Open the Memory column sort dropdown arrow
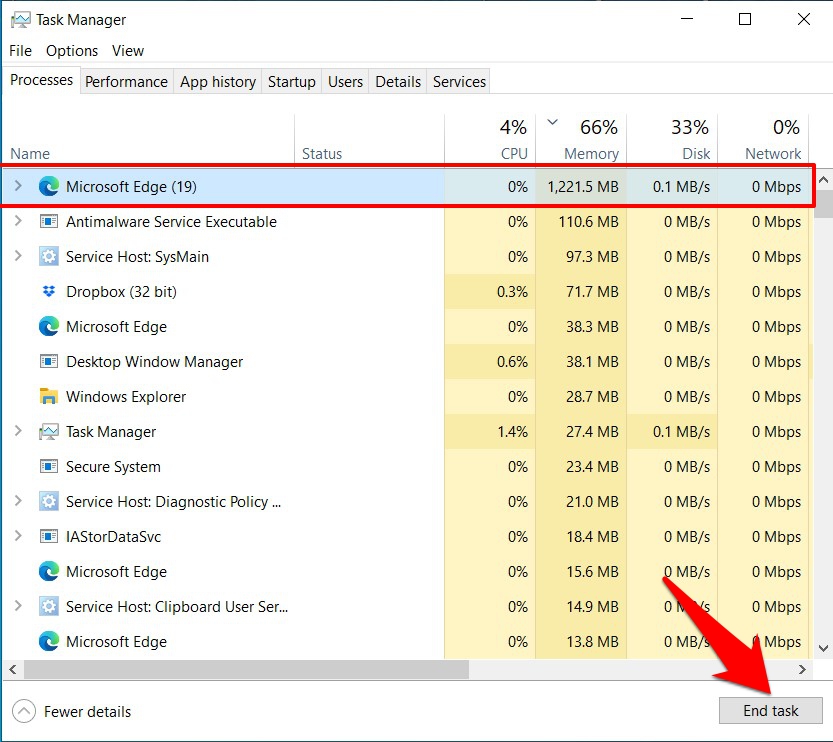Screen dimensions: 833x742 (552, 120)
